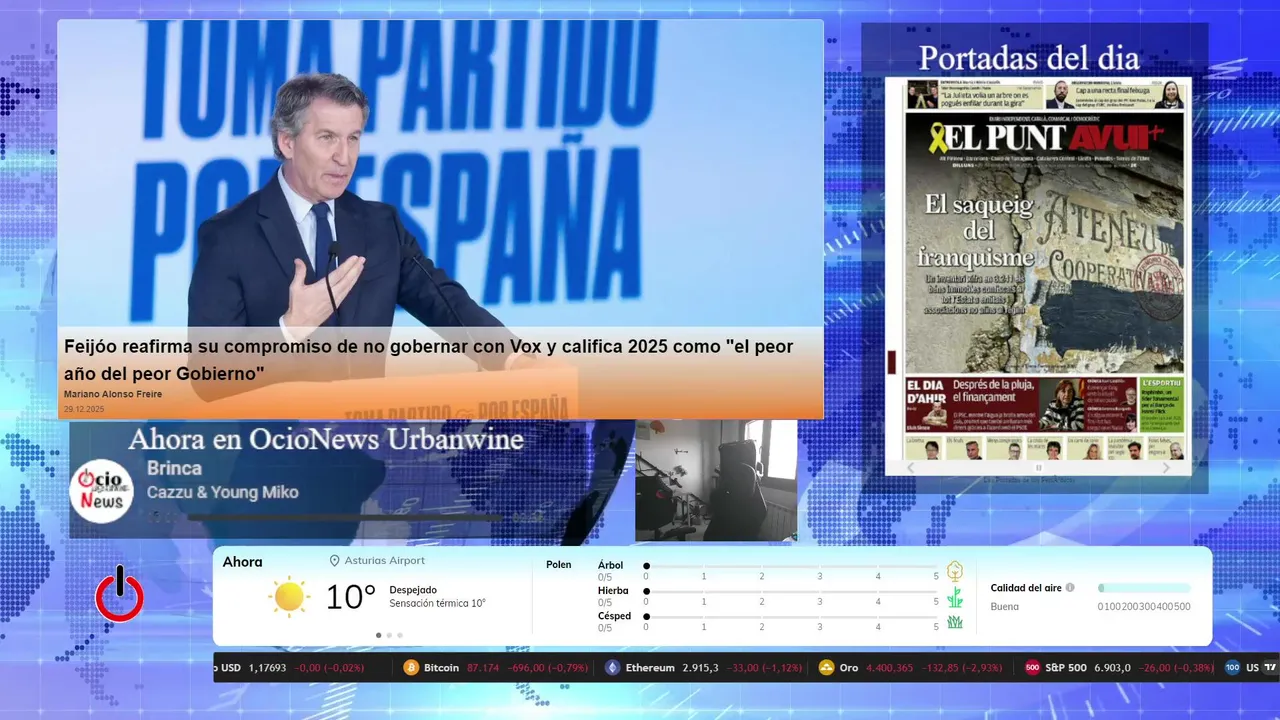Click the Césped pollen level slider
The height and width of the screenshot is (720, 1280).
791,616
